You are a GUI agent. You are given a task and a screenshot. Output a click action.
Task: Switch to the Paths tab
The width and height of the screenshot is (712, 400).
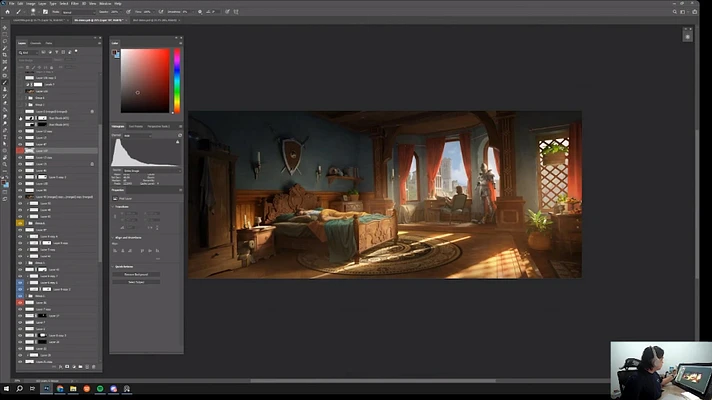pos(49,43)
